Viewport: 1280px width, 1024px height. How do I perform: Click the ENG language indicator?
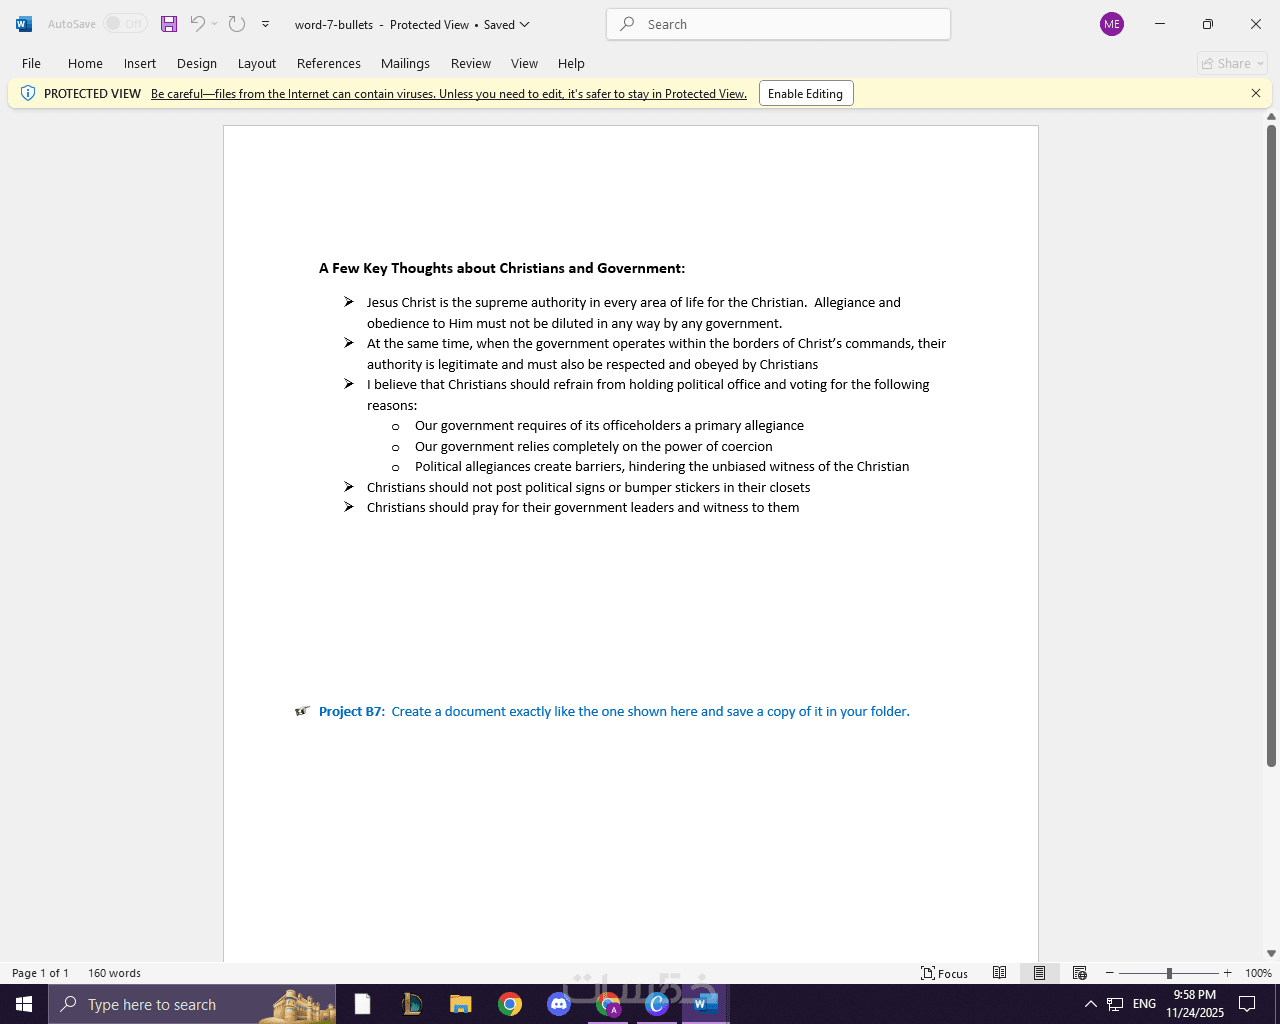pyautogui.click(x=1145, y=1004)
